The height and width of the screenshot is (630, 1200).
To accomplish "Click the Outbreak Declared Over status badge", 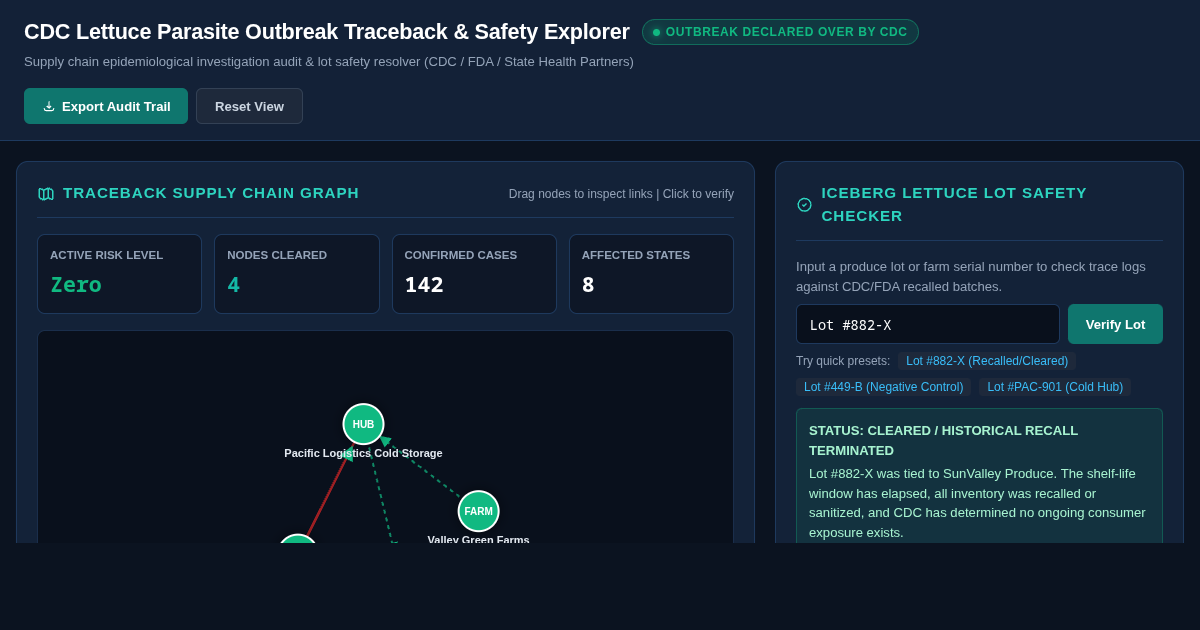I will point(780,32).
